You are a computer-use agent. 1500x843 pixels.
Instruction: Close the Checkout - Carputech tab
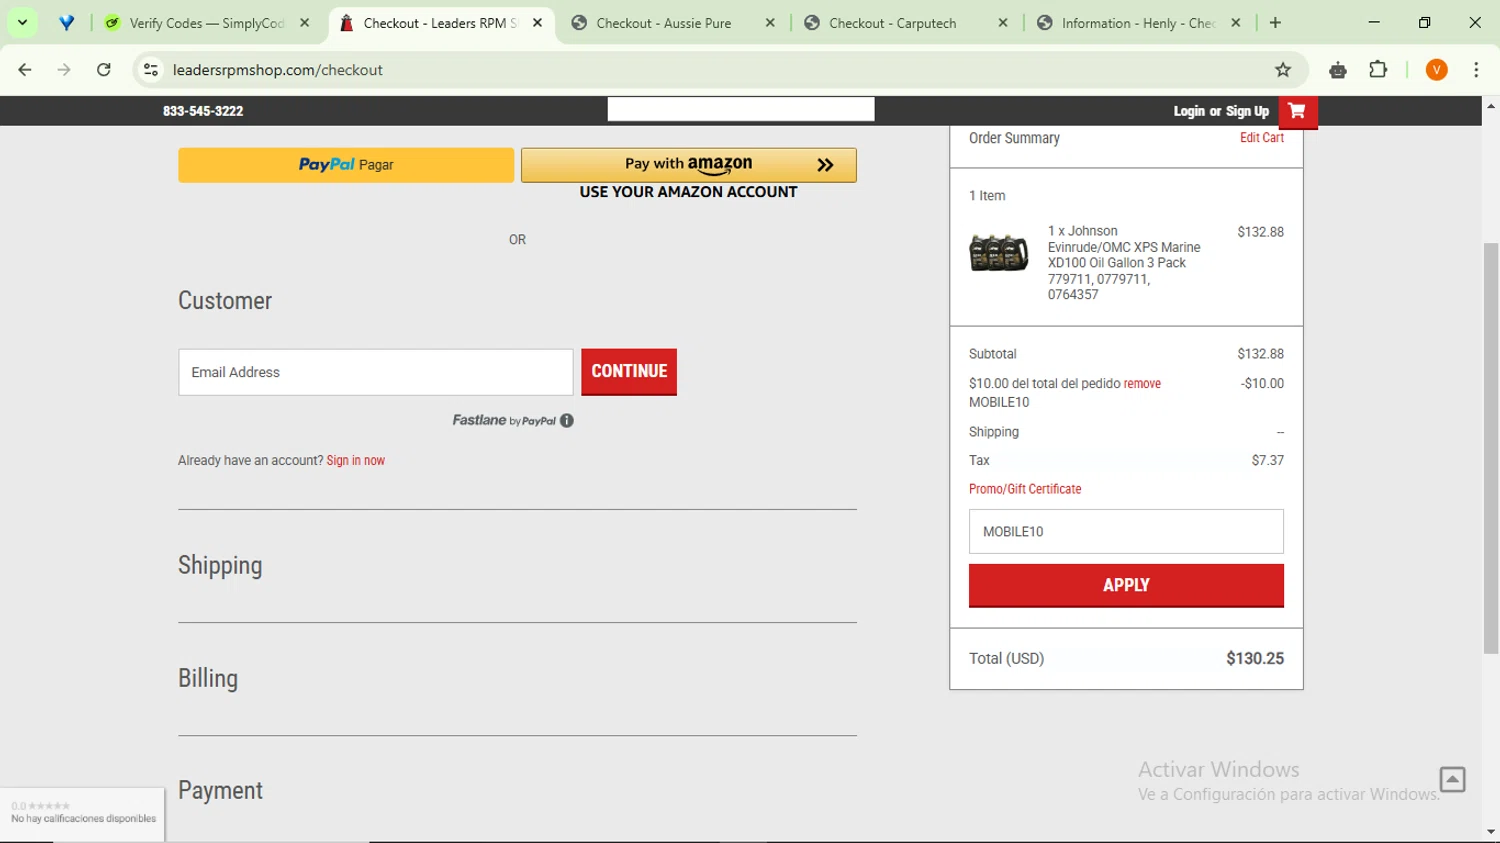point(1003,23)
